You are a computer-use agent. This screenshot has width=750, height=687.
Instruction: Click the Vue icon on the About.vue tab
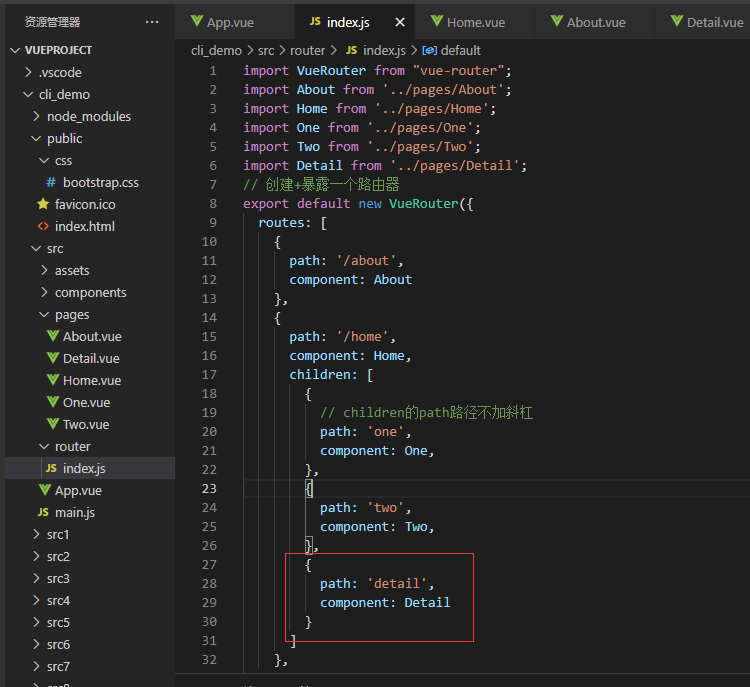point(557,21)
